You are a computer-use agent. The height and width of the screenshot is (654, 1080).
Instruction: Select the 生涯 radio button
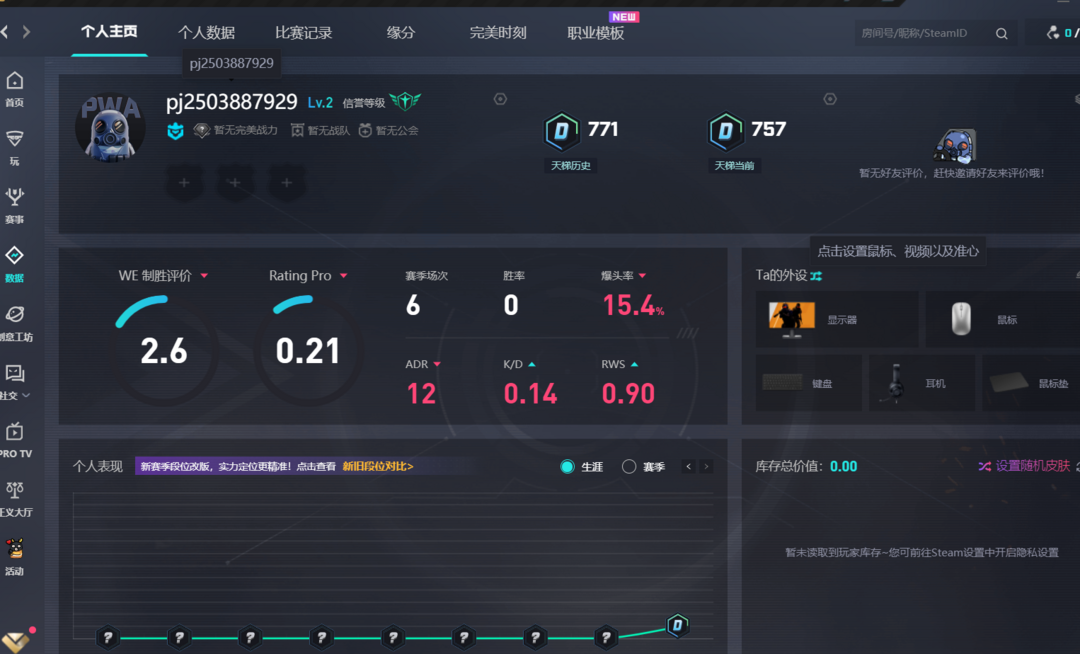coord(568,467)
